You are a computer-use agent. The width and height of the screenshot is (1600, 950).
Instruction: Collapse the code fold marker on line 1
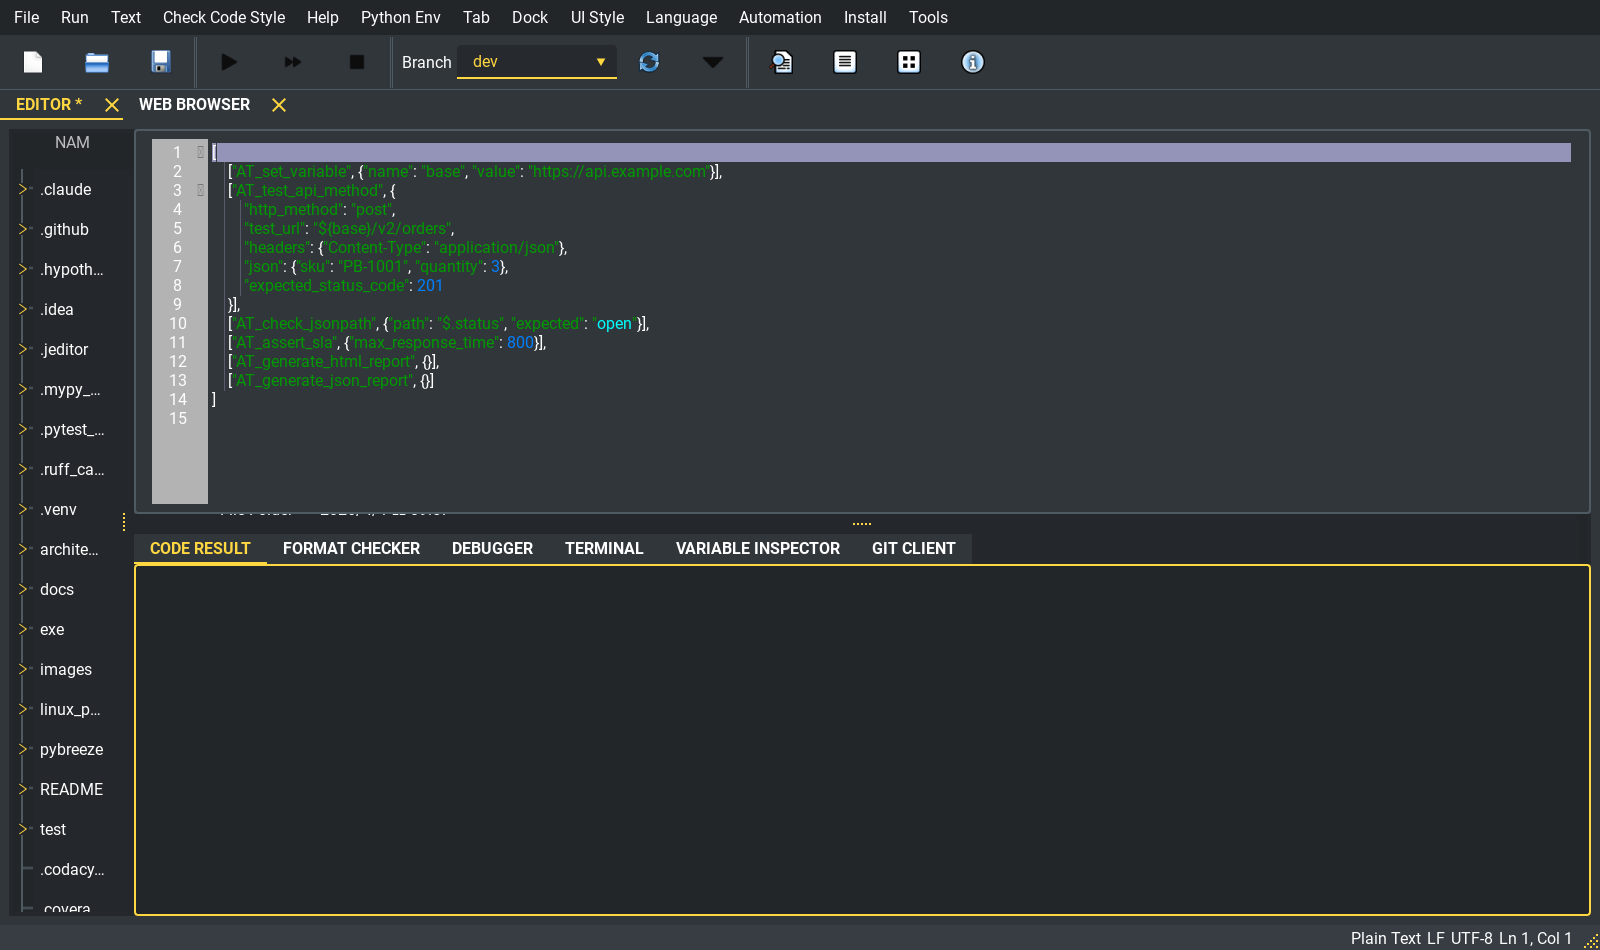(200, 152)
